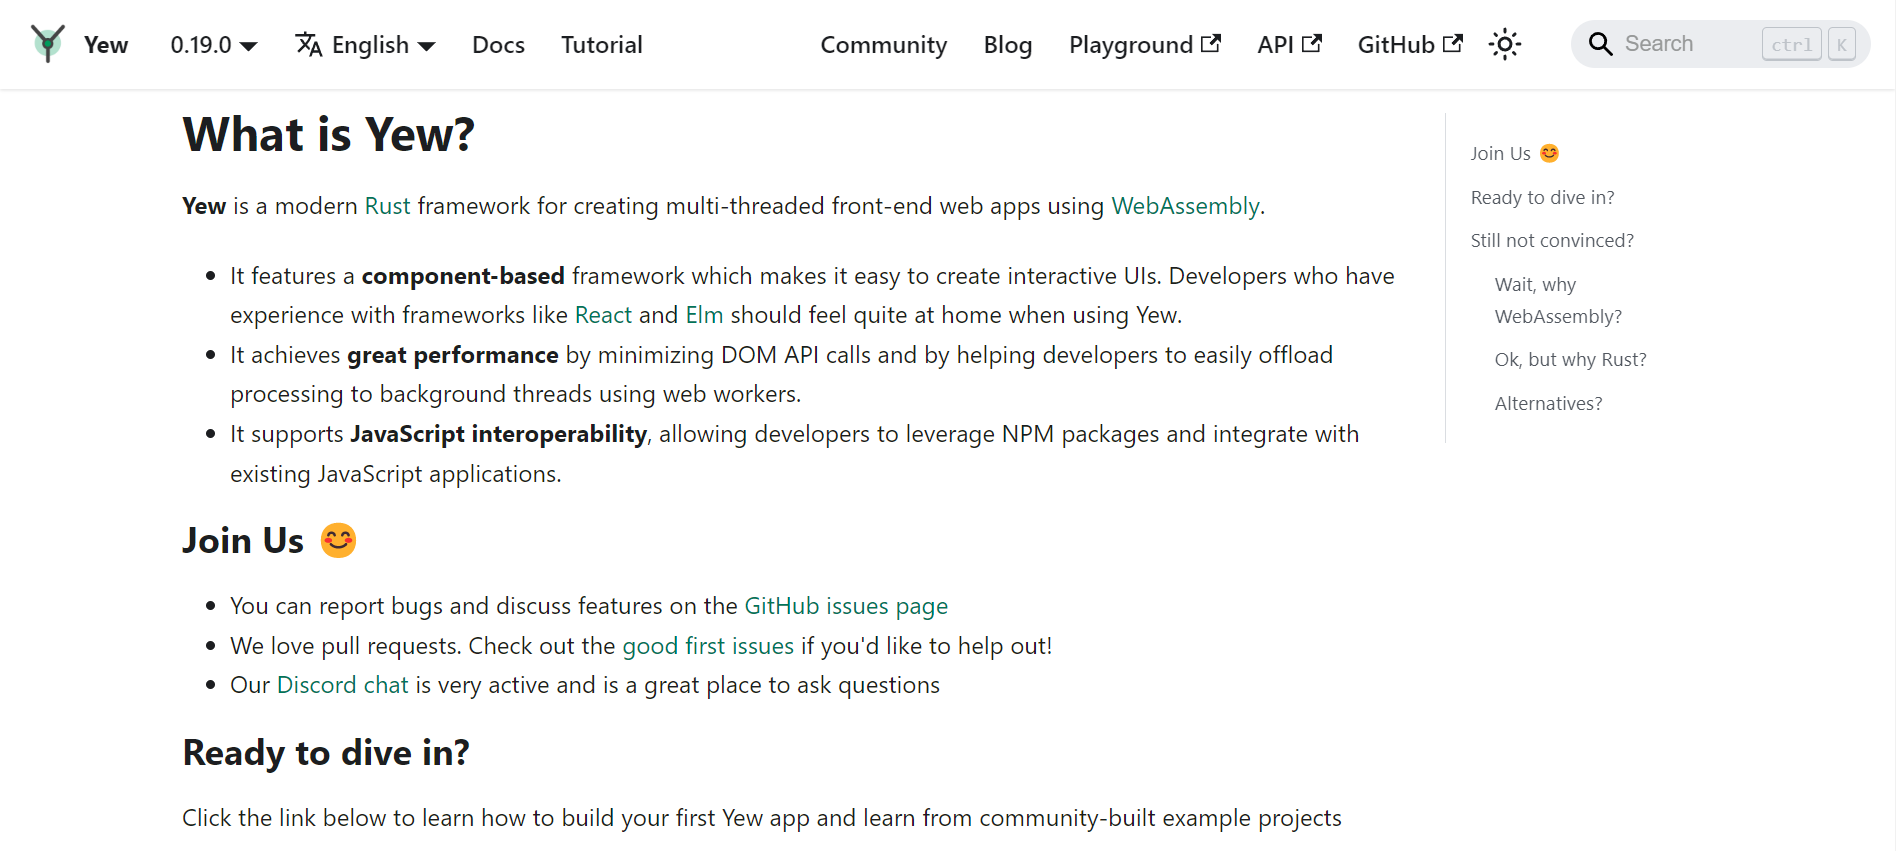1896x851 pixels.
Task: Click the external-link icon beside Playground
Action: 1211,43
